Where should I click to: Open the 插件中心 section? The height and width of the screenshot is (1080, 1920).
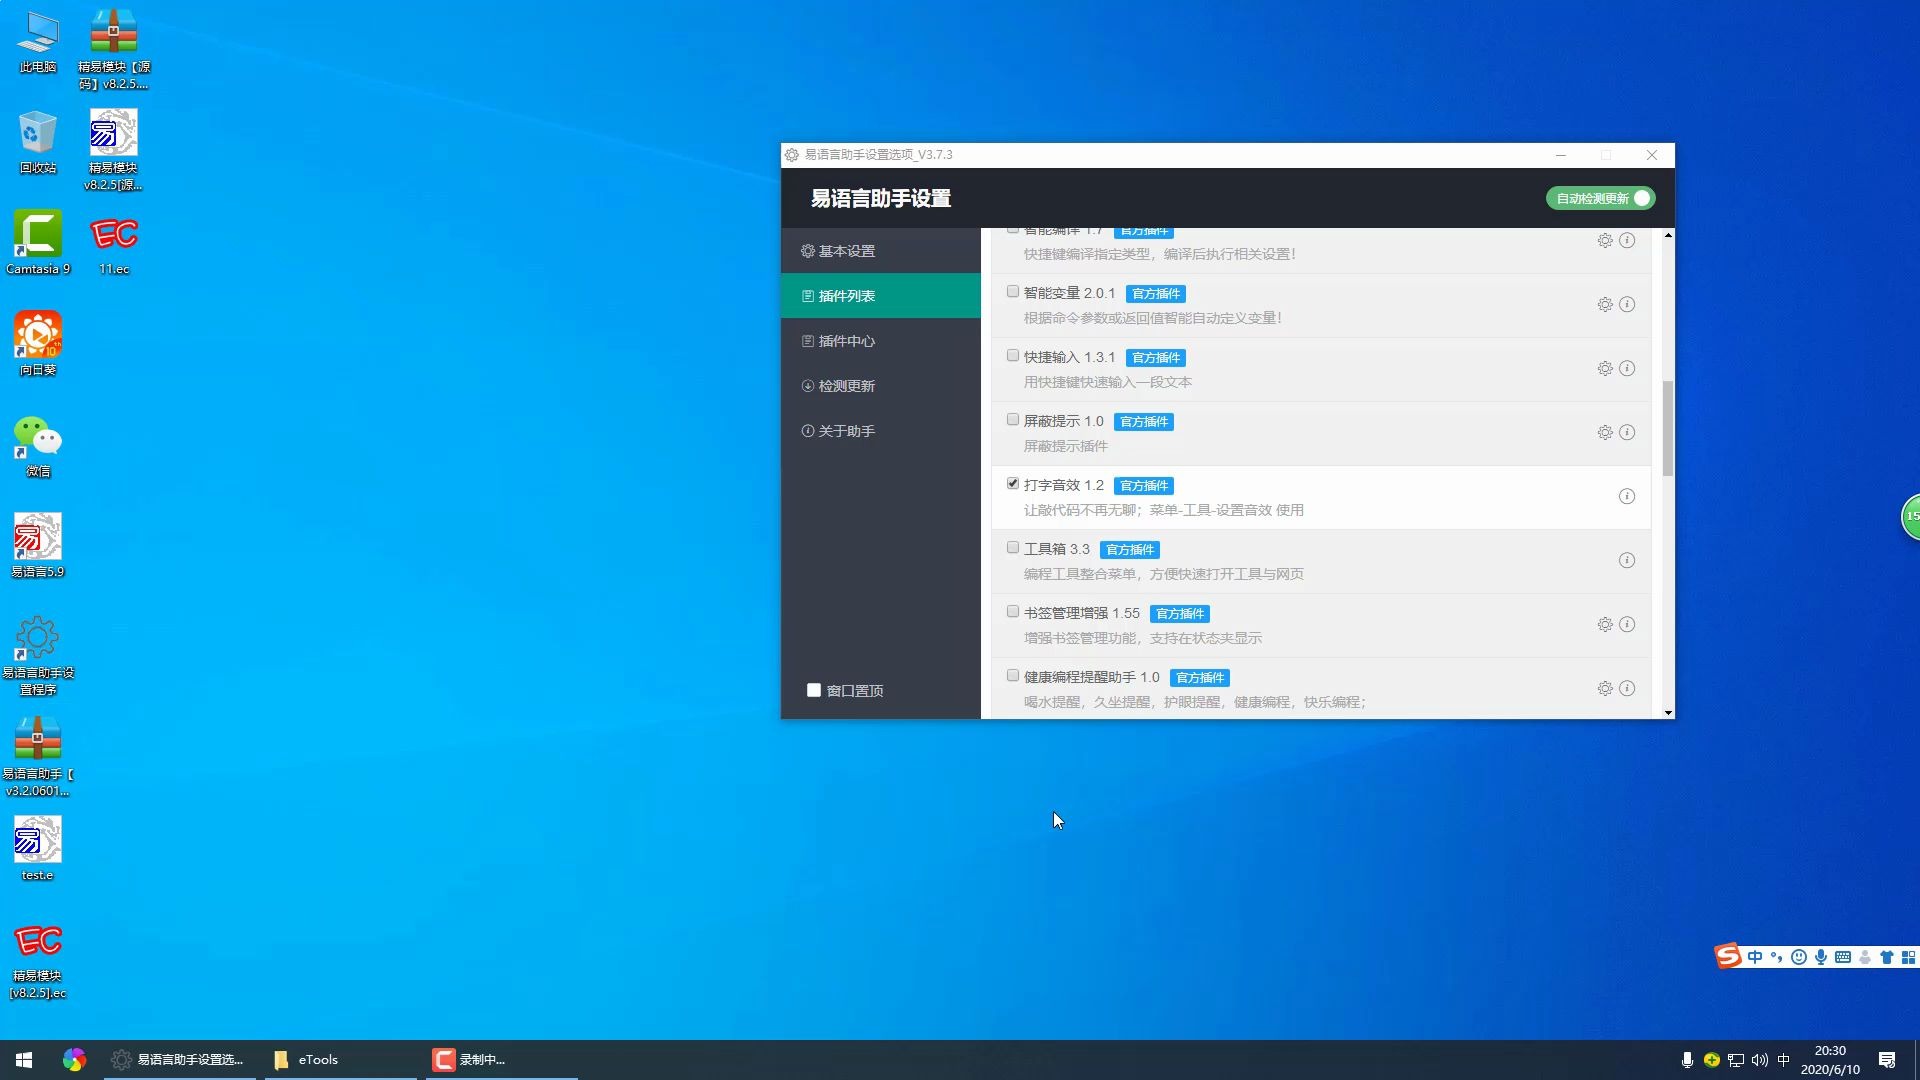(846, 341)
